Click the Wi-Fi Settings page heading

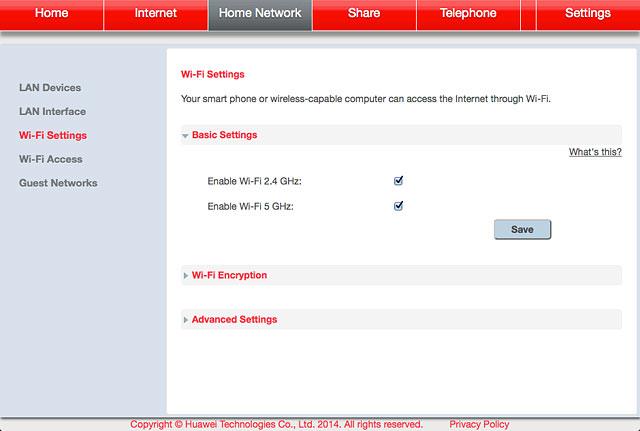tap(213, 74)
